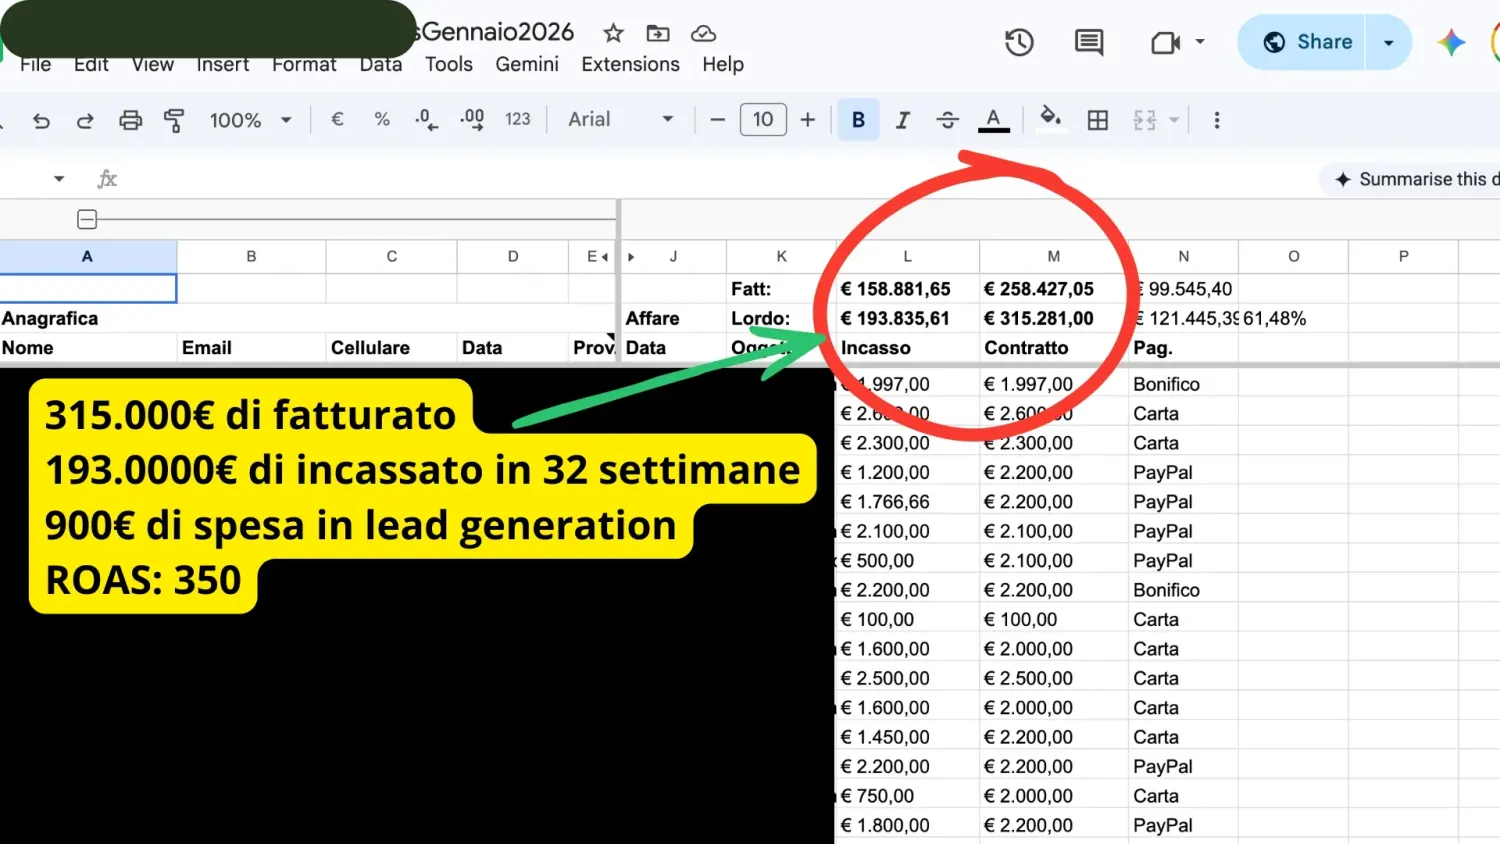Start a Meet call with camera icon

pos(1165,42)
